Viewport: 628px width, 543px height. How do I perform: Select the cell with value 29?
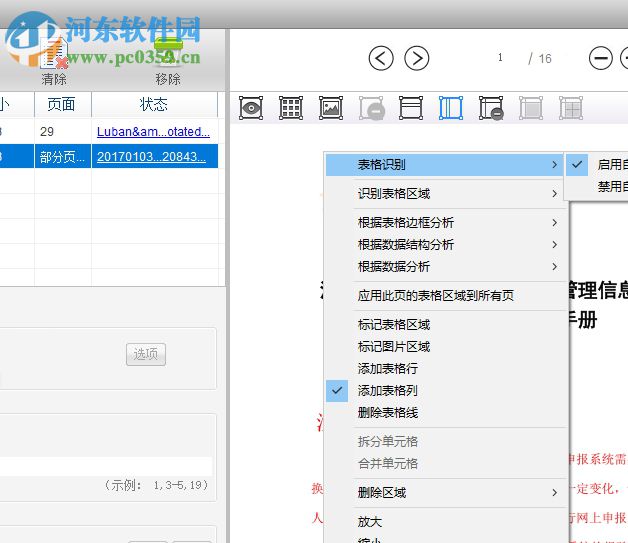pos(63,132)
